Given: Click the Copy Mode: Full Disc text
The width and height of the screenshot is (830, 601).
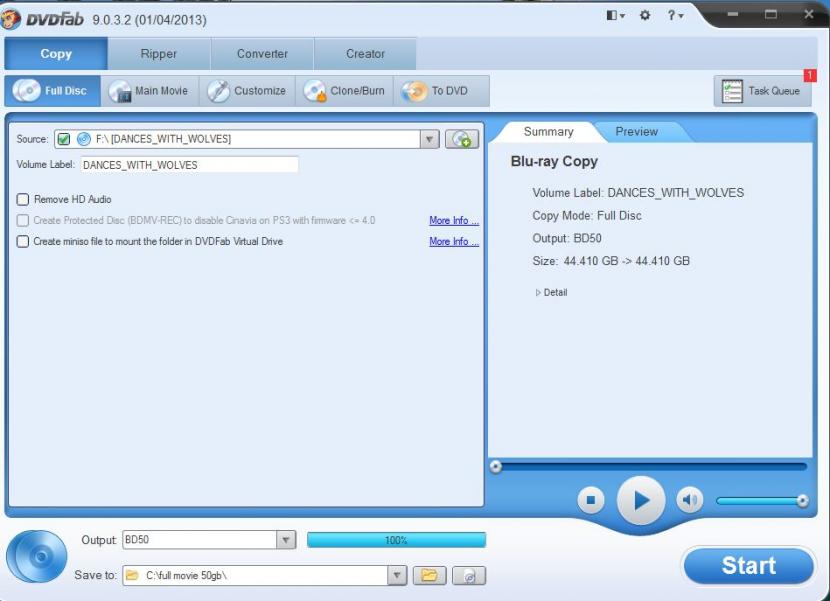Looking at the screenshot, I should click(x=587, y=216).
